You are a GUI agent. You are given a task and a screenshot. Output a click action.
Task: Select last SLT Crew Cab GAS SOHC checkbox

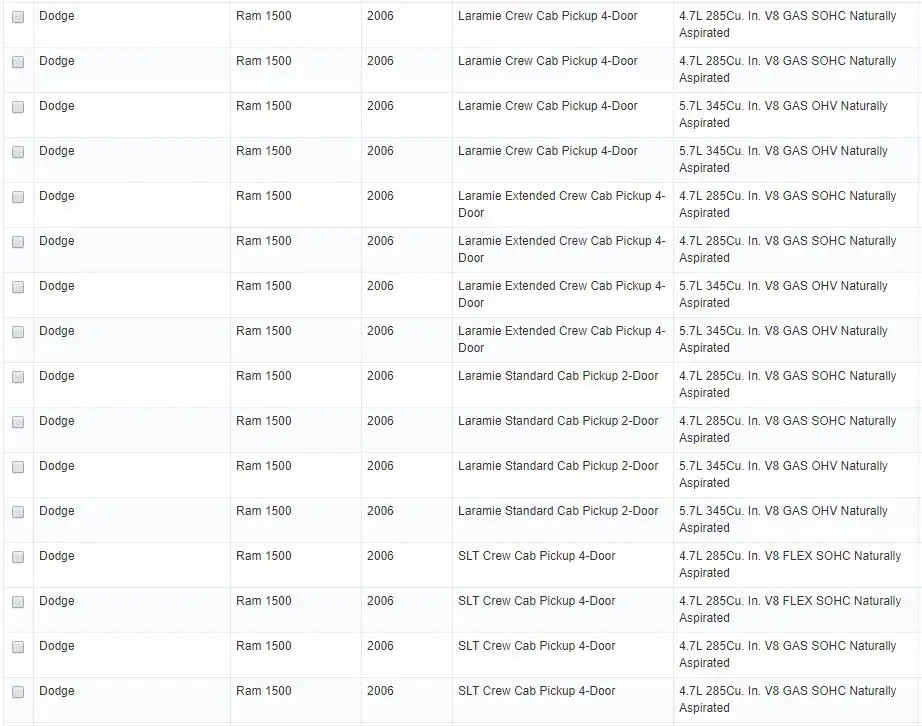(x=18, y=692)
